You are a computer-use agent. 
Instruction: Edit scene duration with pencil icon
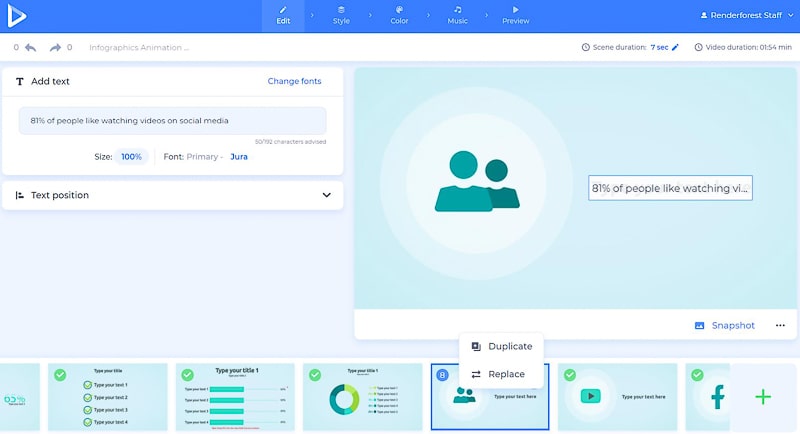pyautogui.click(x=675, y=47)
